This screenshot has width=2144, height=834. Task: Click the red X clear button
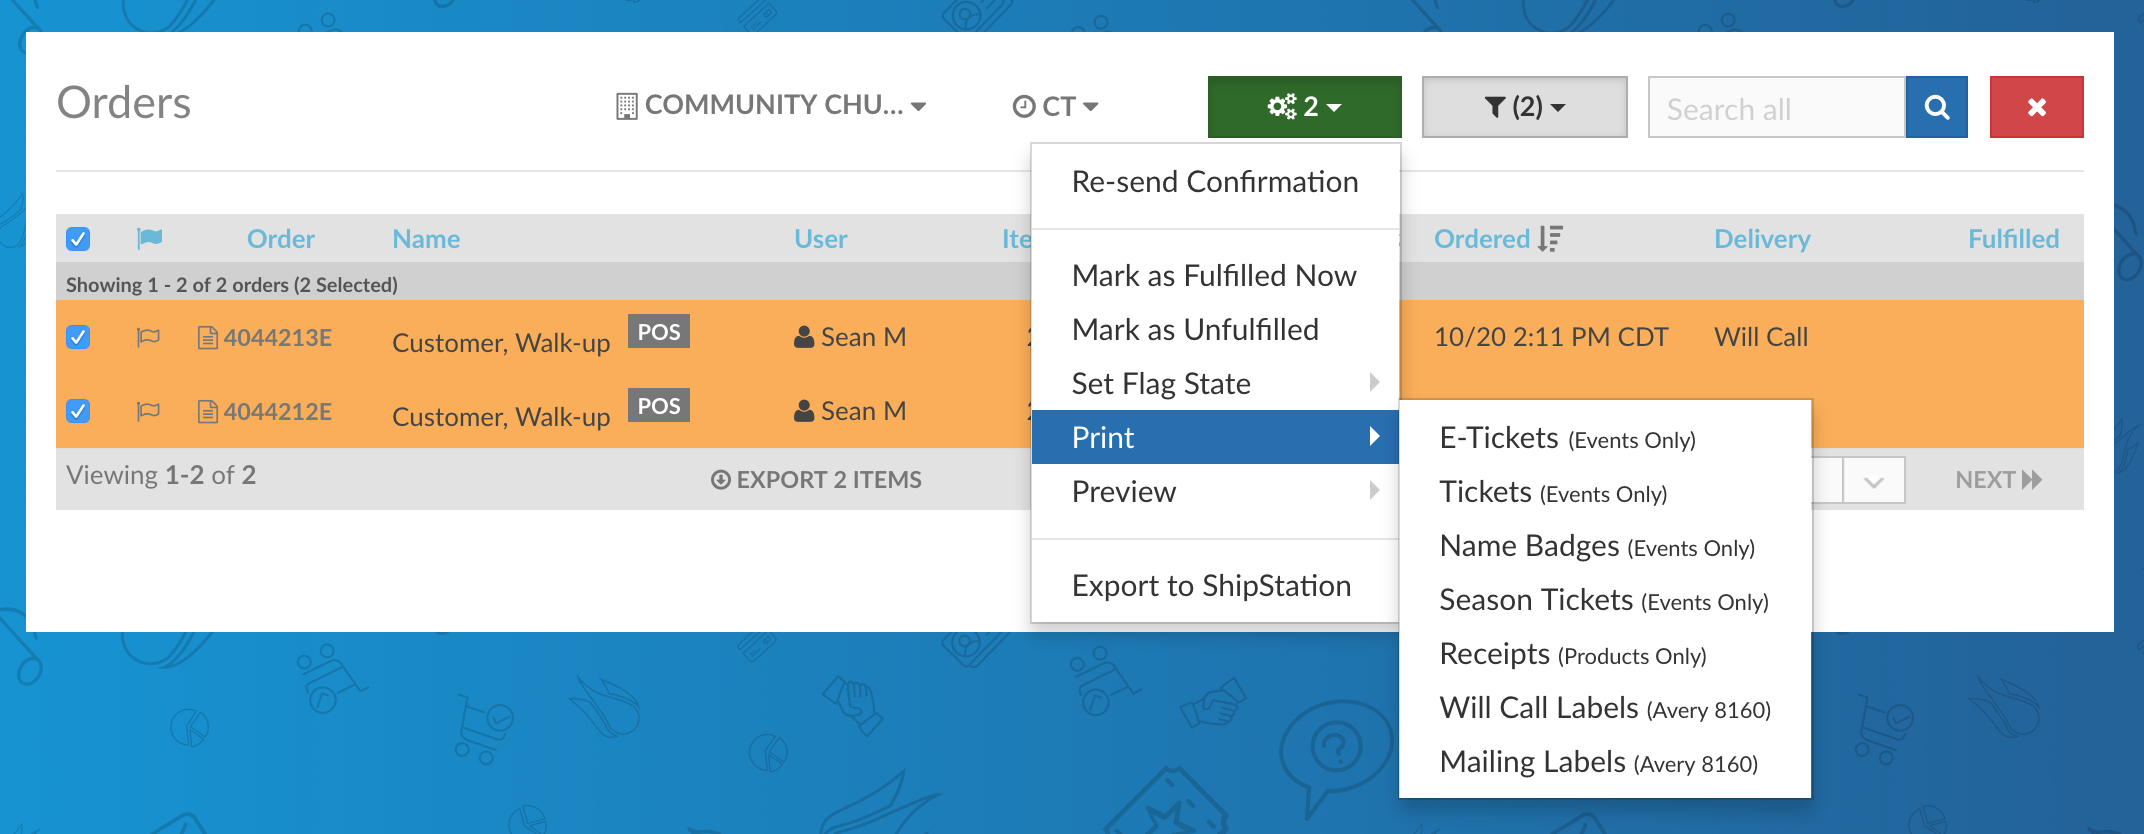(x=2036, y=107)
